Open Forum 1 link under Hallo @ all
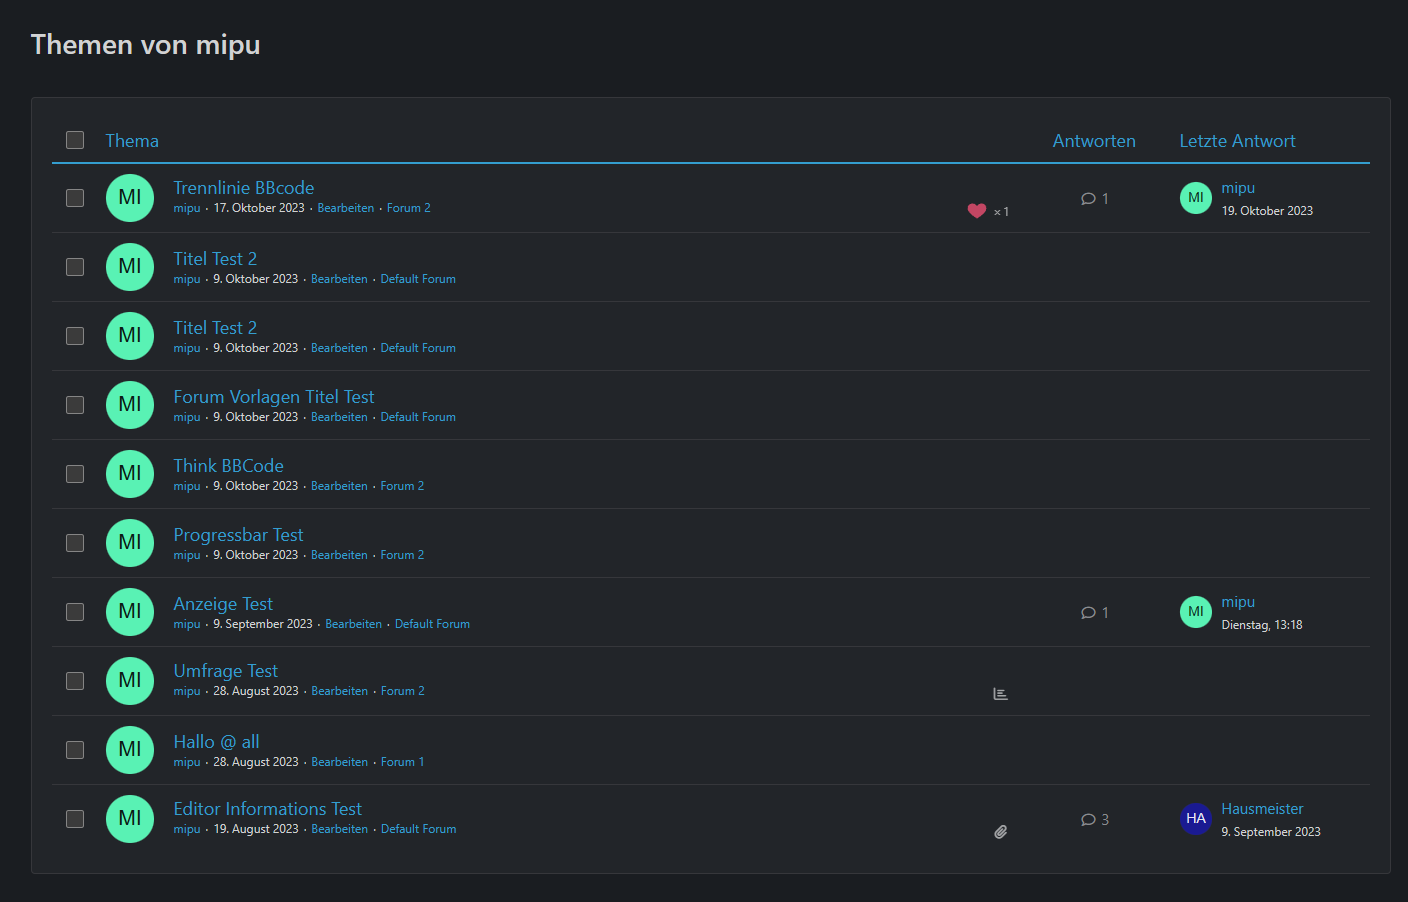The height and width of the screenshot is (902, 1408). (x=402, y=762)
